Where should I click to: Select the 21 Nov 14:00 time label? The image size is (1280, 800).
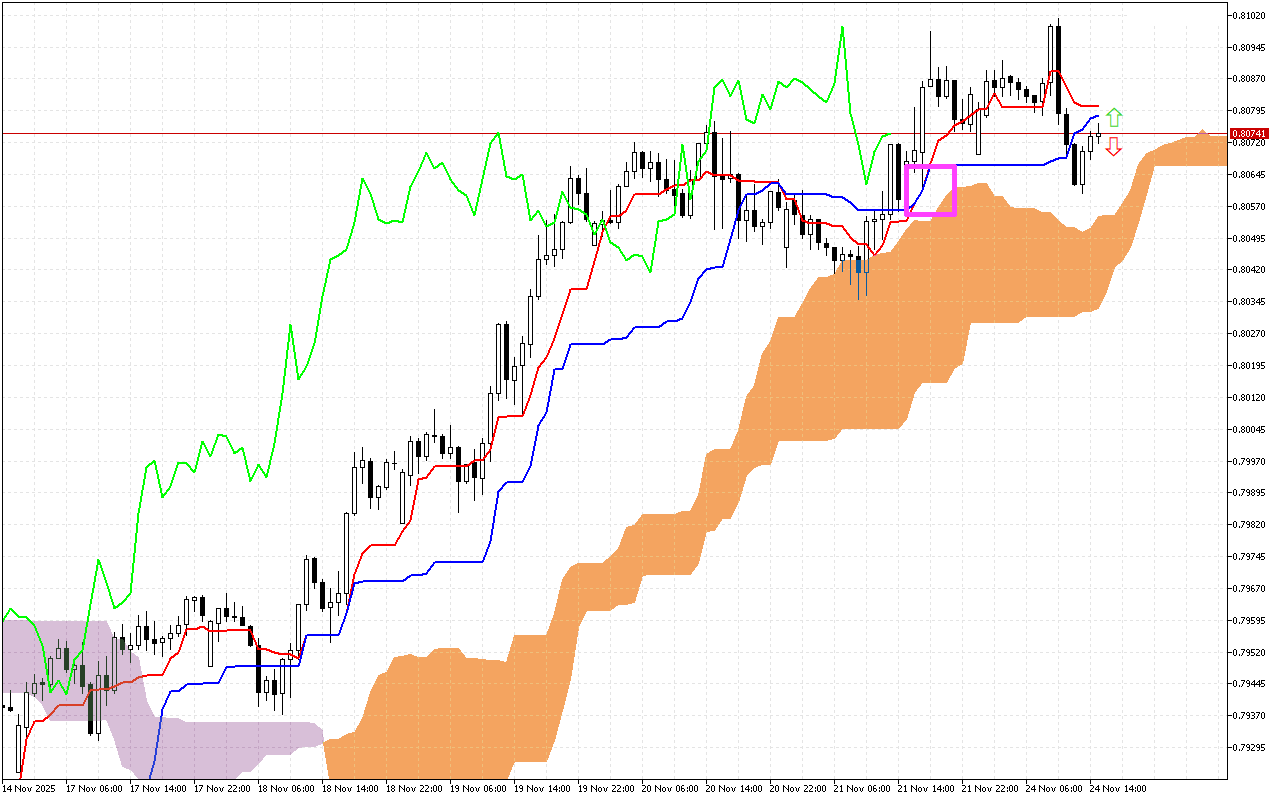click(926, 788)
